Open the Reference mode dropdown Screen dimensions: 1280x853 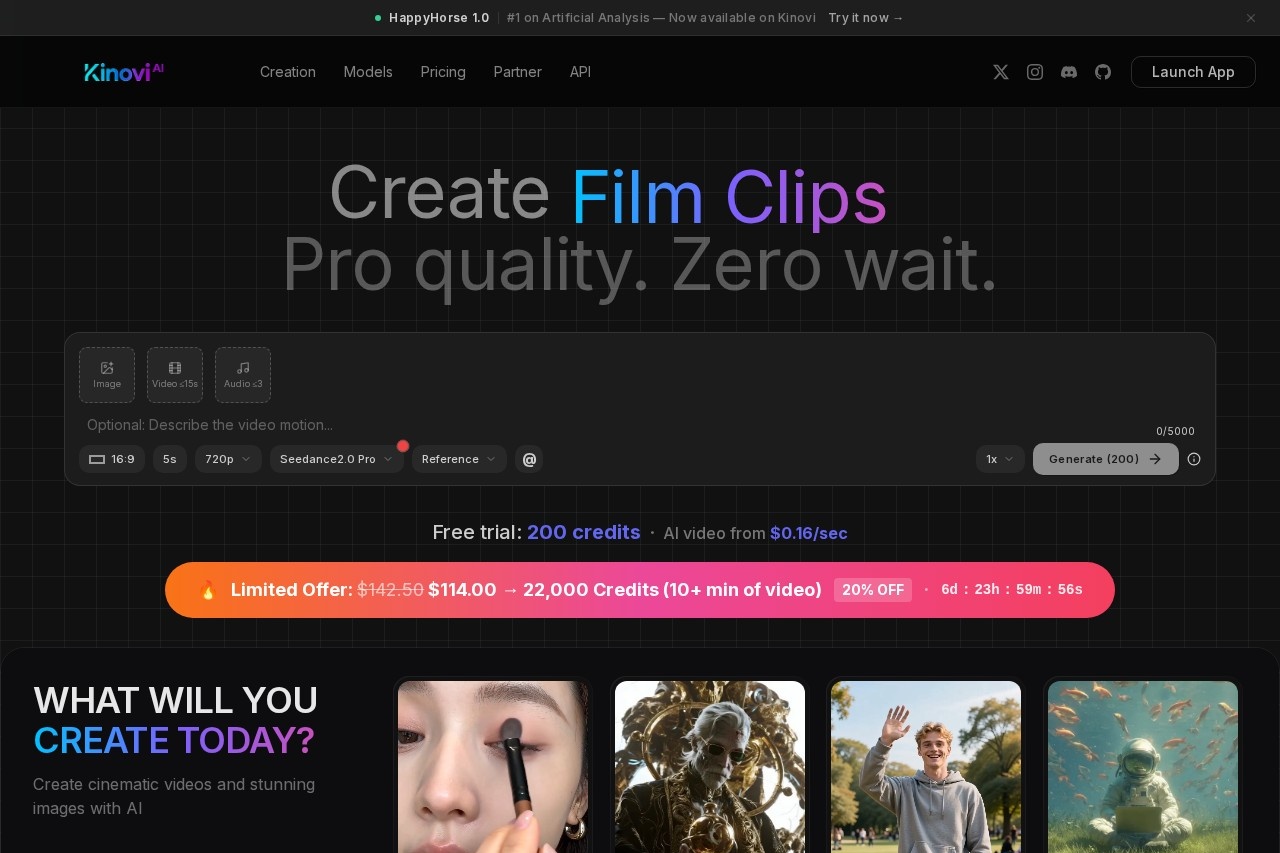[459, 459]
